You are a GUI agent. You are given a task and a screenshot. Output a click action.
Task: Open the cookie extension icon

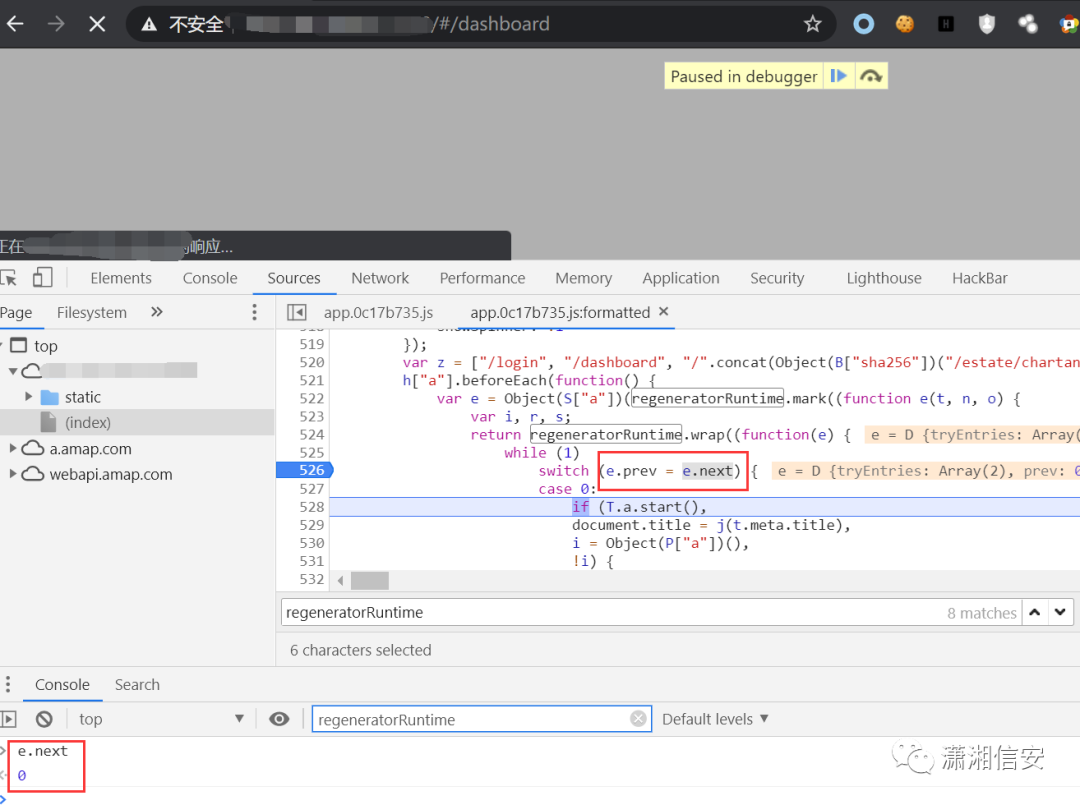pyautogui.click(x=904, y=24)
